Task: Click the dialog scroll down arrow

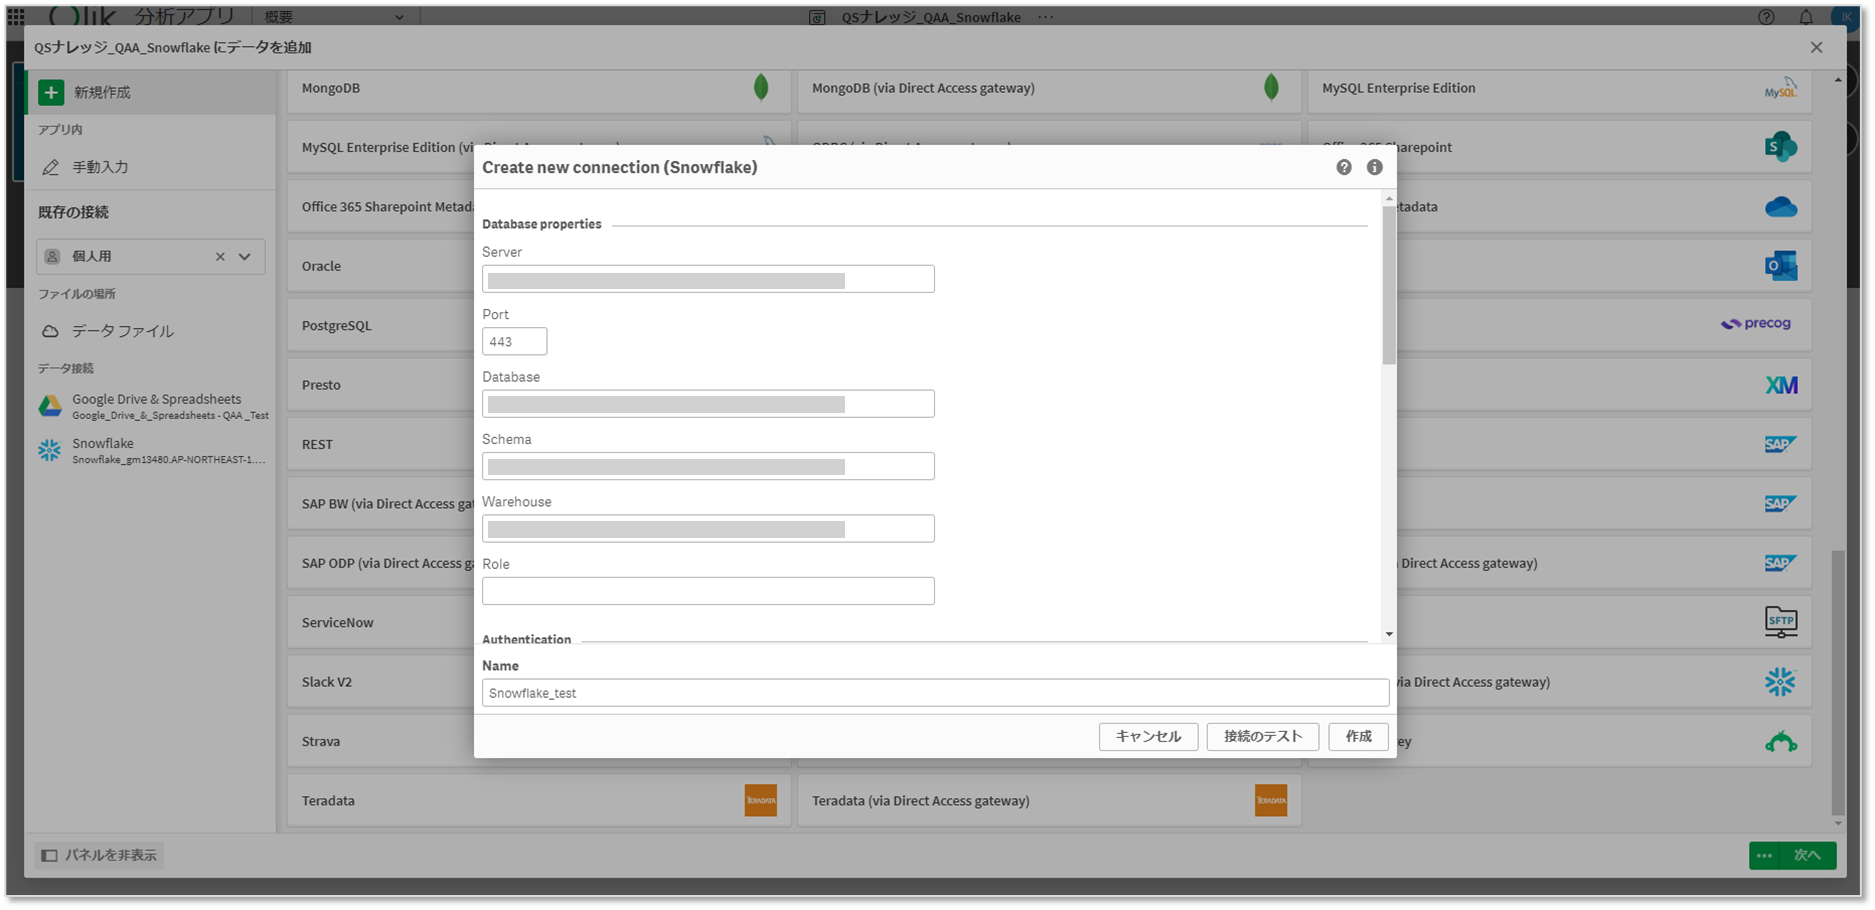Action: (x=1389, y=634)
